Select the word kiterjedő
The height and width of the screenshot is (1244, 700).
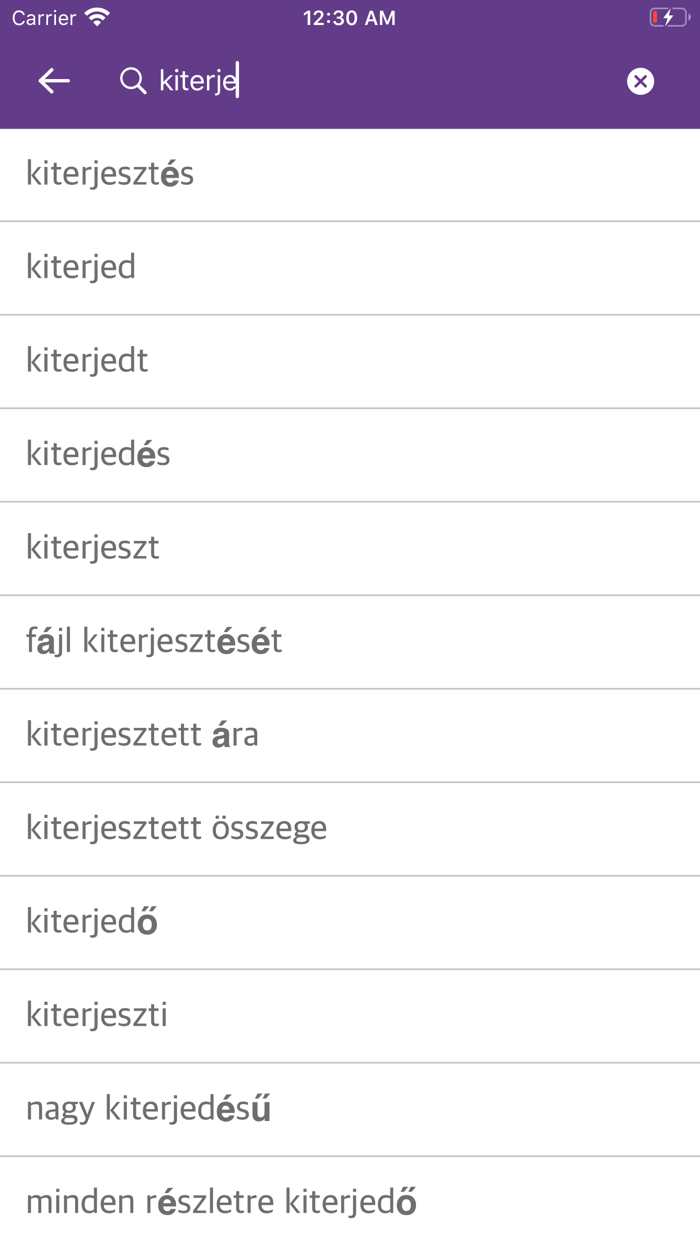[90, 921]
